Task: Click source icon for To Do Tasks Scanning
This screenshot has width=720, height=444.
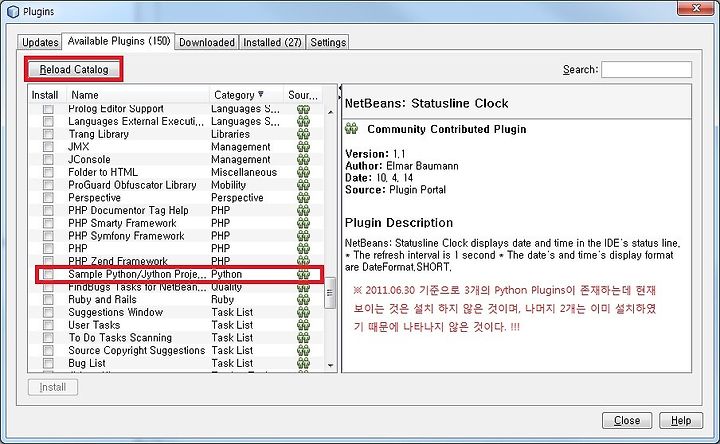Action: pos(304,337)
